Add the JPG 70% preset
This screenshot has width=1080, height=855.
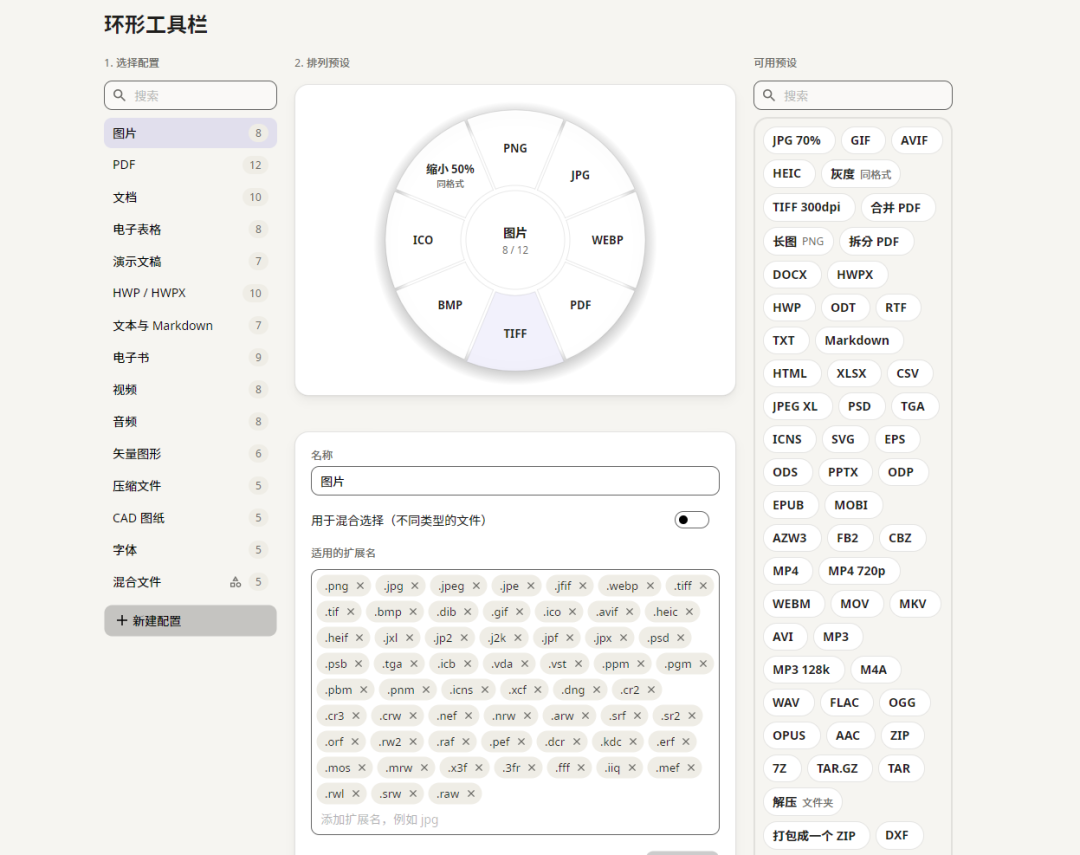tap(796, 141)
